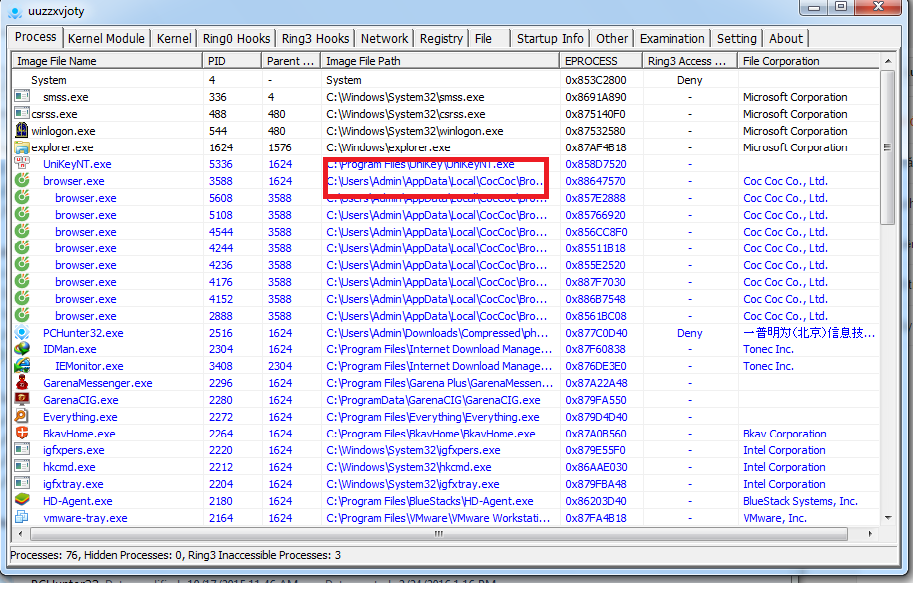Select the PCHunter32.exe process icon
This screenshot has width=913, height=589.
click(x=21, y=333)
